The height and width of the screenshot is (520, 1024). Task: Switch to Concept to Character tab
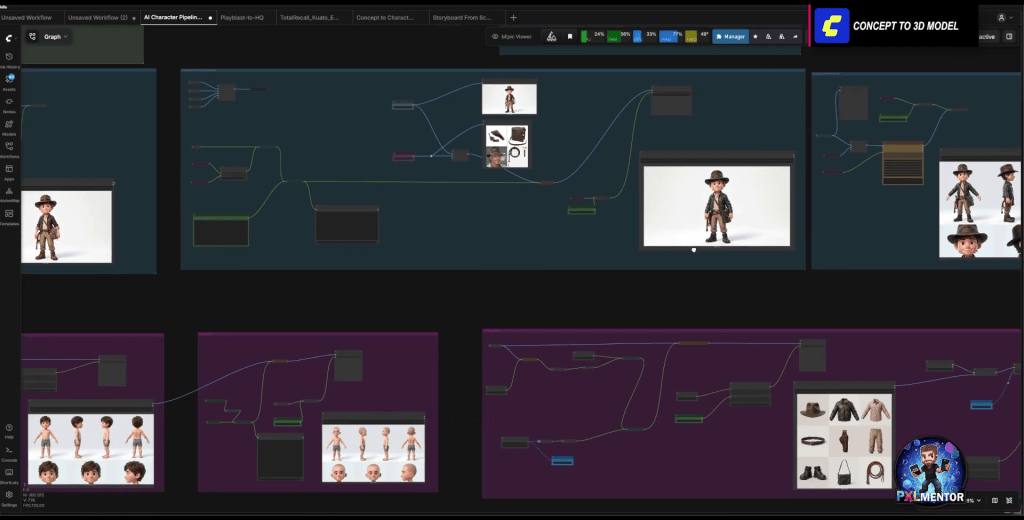tap(391, 18)
